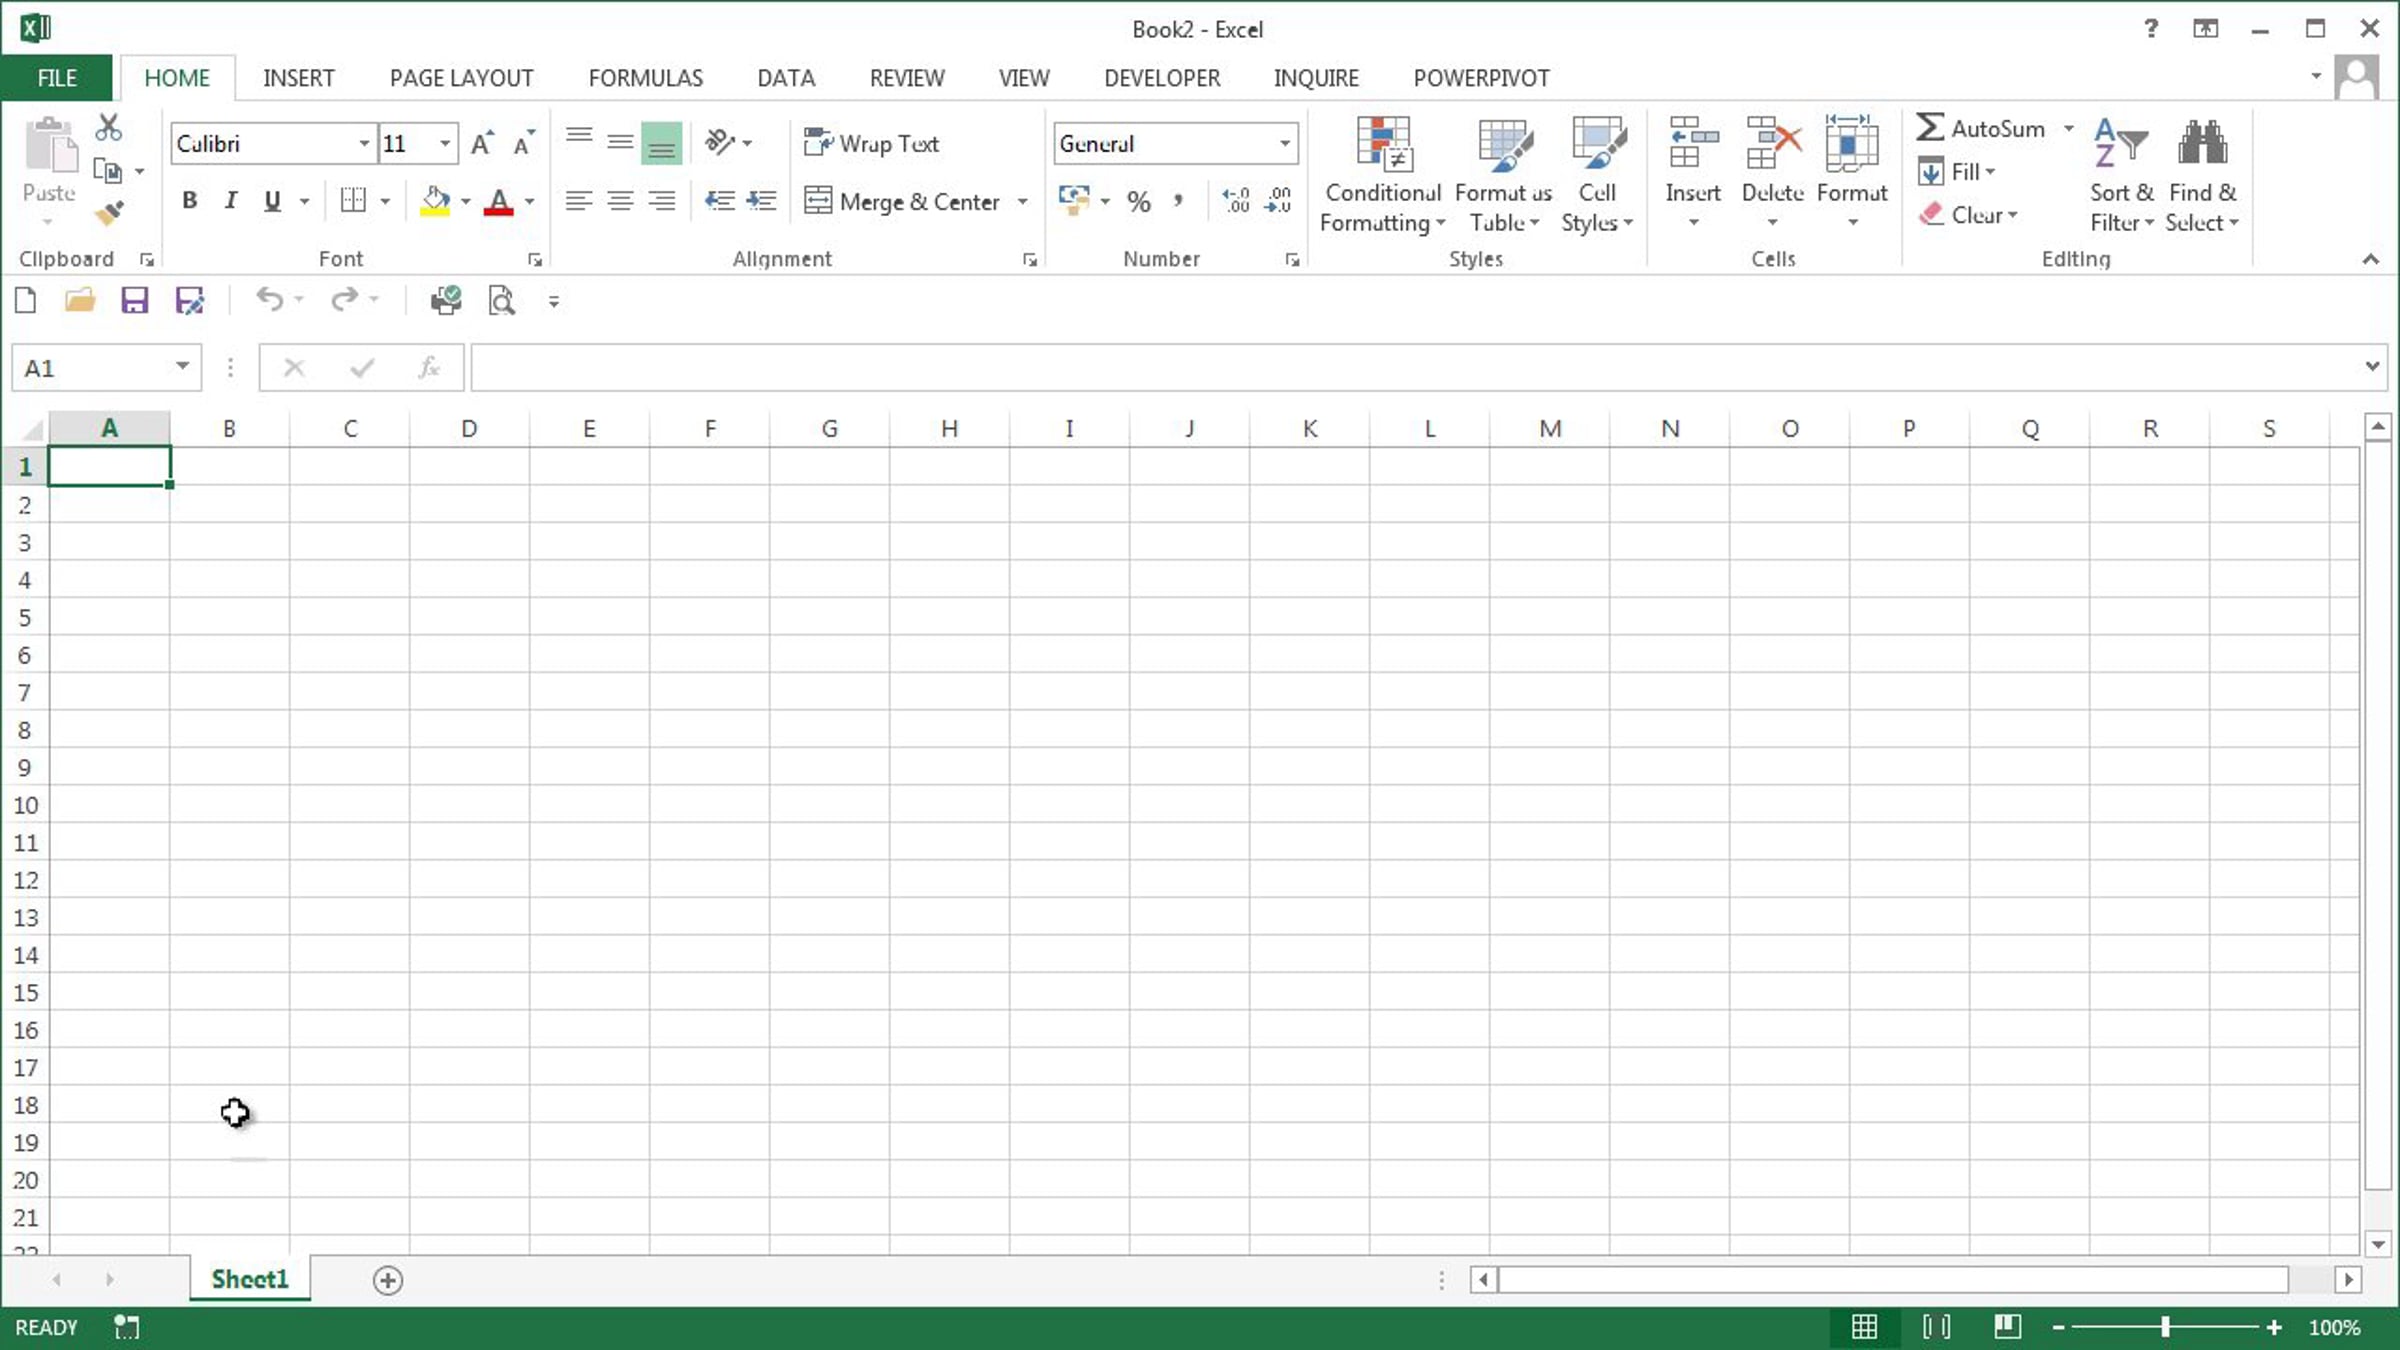Viewport: 2400px width, 1350px height.
Task: Expand the Calibri font name dropdown
Action: tap(364, 143)
